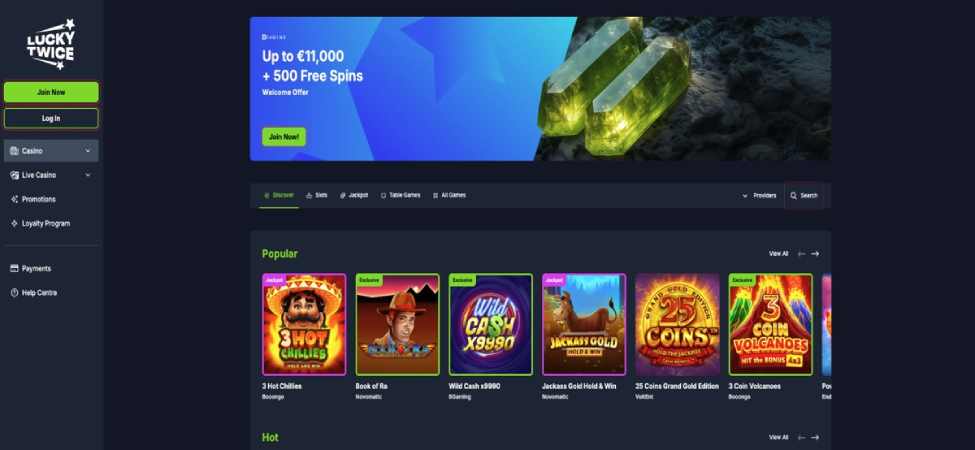Expand the Live Casino submenu chevron
Screen dimensions: 975x450
pos(88,175)
